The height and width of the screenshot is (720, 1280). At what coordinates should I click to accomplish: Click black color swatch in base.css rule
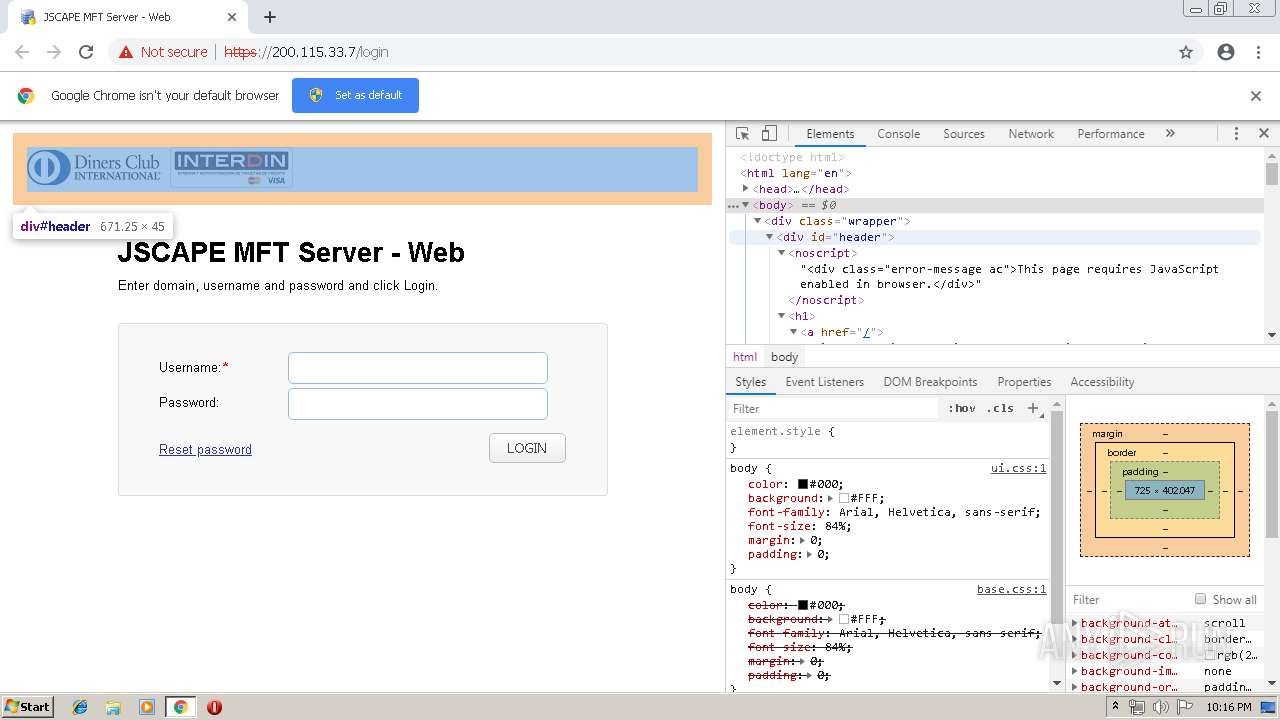click(802, 605)
